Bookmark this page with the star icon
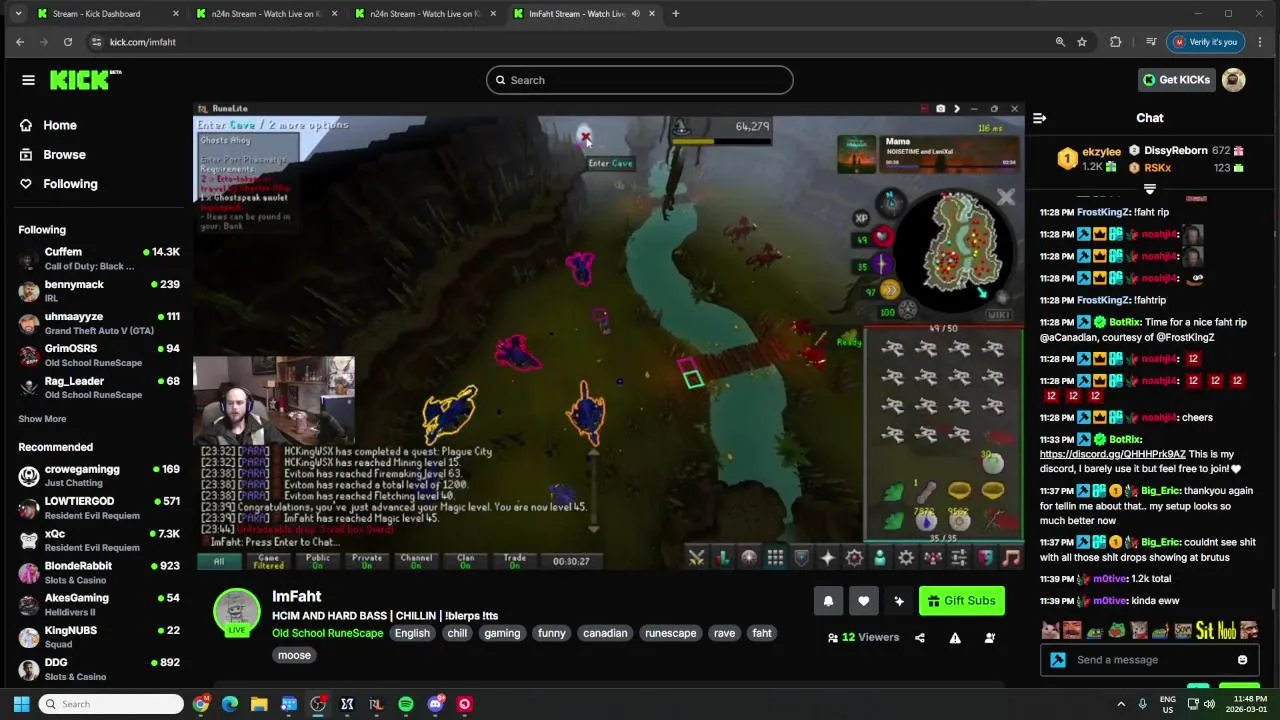This screenshot has height=720, width=1280. (x=1082, y=42)
